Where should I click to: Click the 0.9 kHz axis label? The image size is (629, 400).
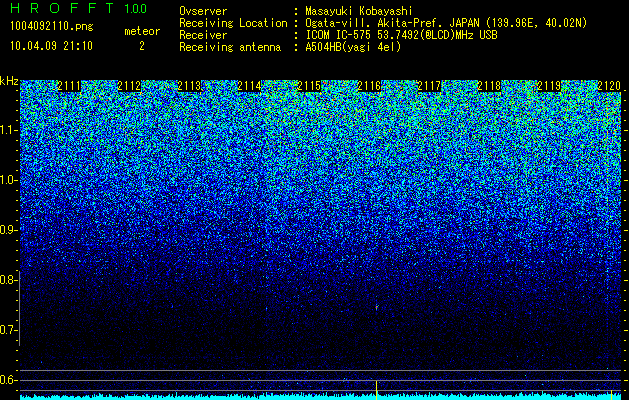[x=8, y=230]
